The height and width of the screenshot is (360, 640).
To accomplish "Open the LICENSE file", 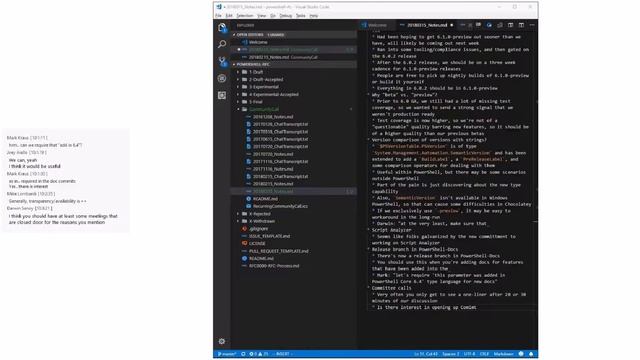I will coord(294,243).
